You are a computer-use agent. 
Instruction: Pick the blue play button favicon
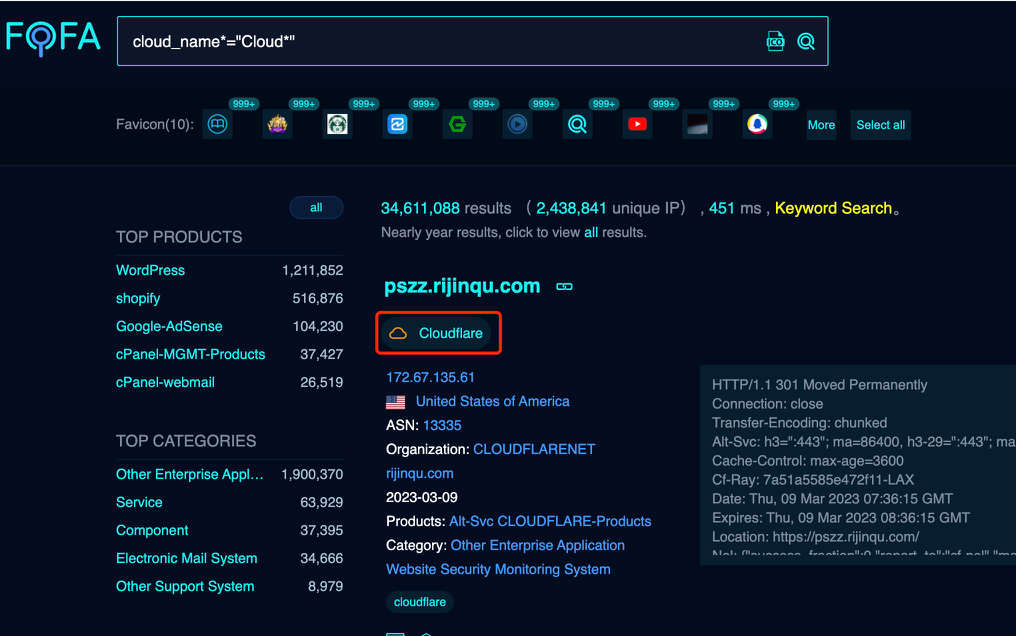click(517, 125)
